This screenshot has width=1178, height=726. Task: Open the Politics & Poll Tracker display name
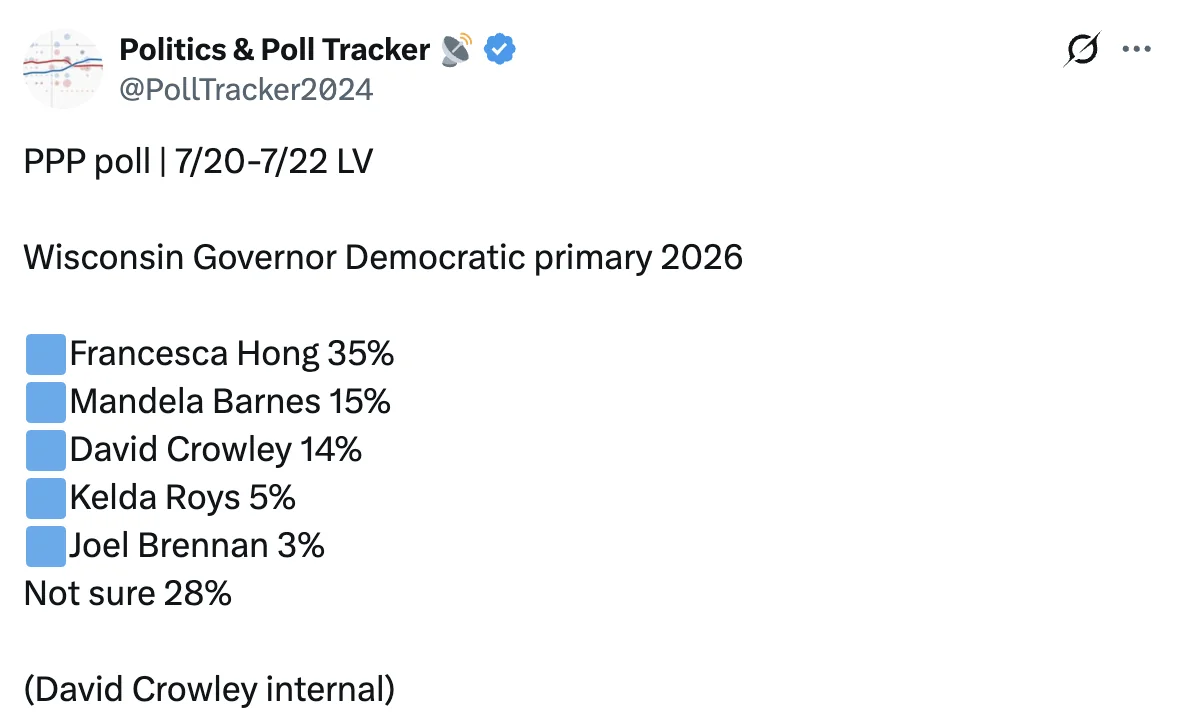coord(274,50)
